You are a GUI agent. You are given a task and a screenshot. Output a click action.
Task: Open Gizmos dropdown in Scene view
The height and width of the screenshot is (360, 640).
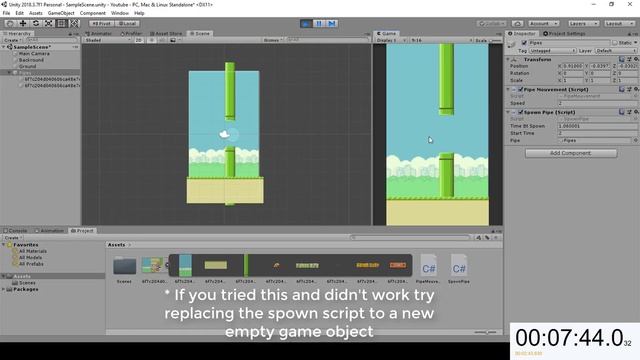tap(273, 40)
